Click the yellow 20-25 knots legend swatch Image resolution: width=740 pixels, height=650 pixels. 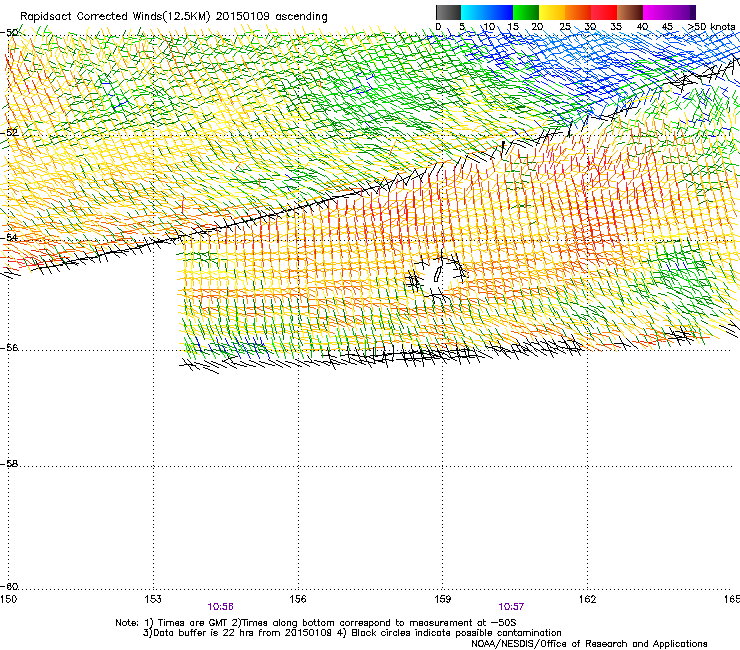552,12
